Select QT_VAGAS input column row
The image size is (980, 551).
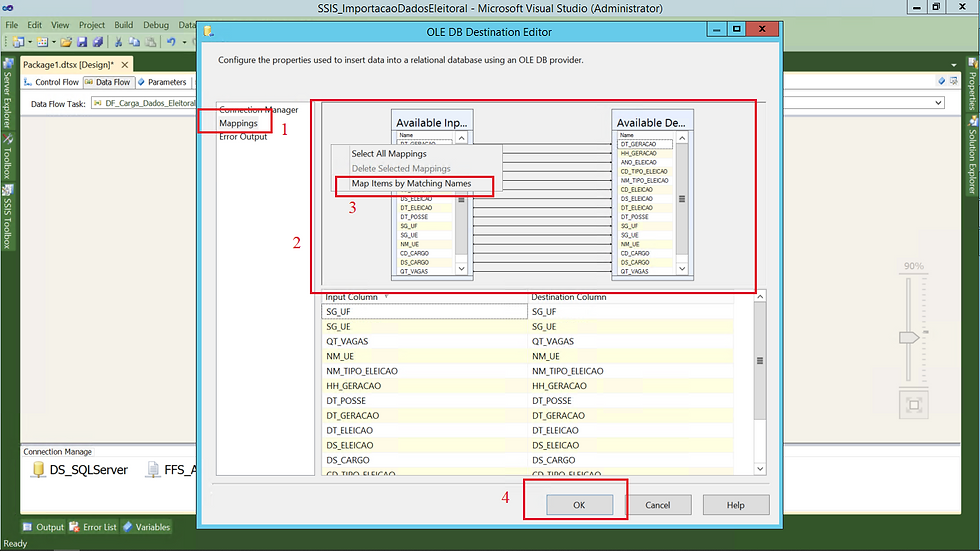425,341
